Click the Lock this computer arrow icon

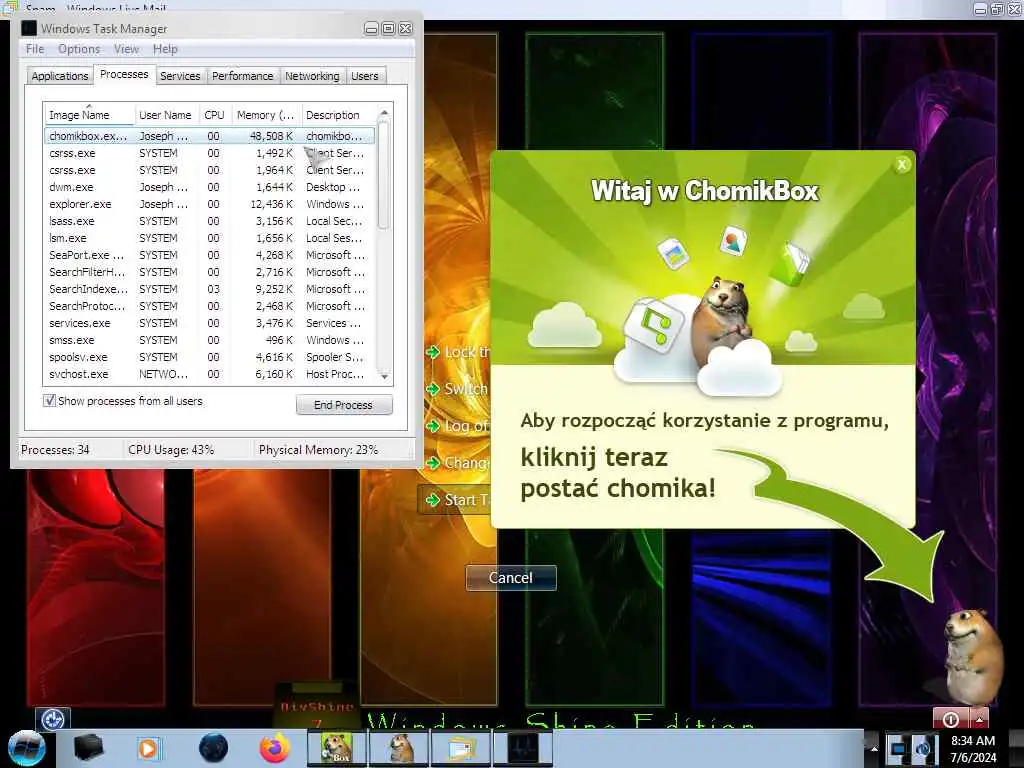point(432,353)
